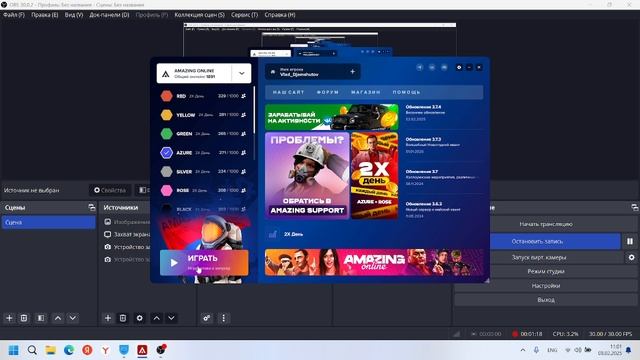Open advanced audio properties gears icon
This screenshot has width=640, height=360.
[207, 318]
